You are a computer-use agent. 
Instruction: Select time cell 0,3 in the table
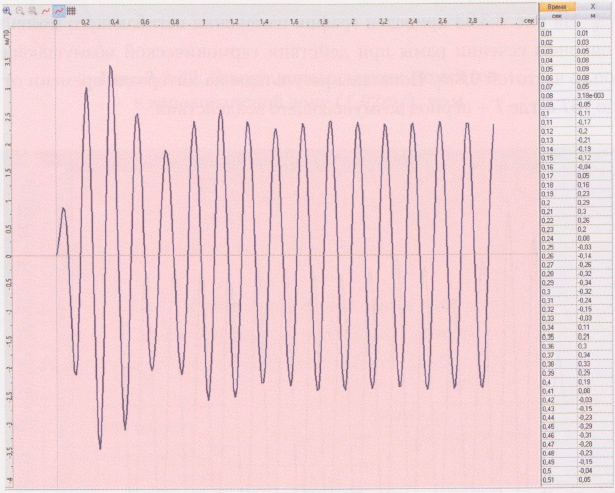[x=558, y=292]
